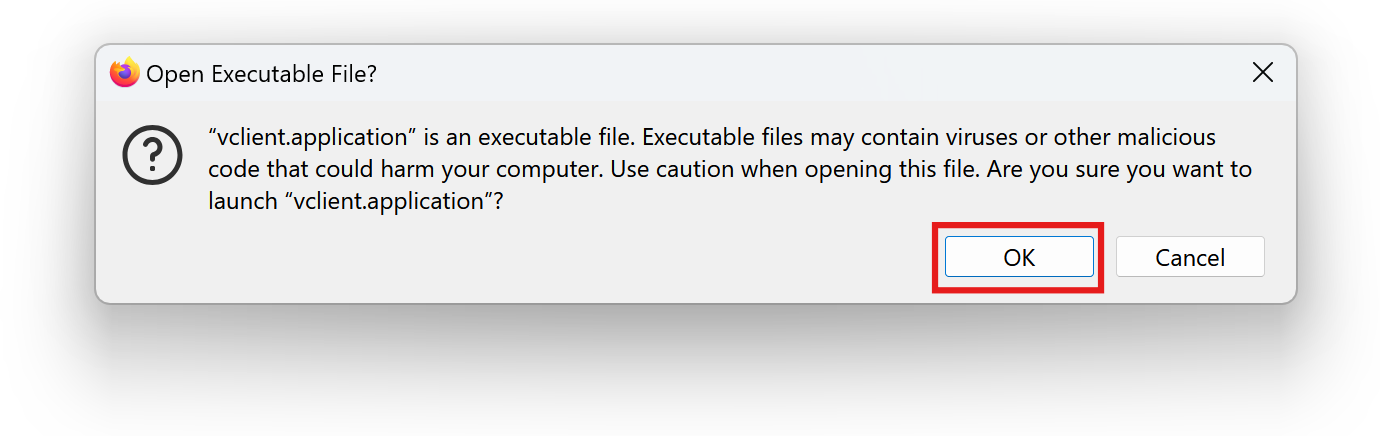Image resolution: width=1380 pixels, height=436 pixels.
Task: Click the question mark warning icon
Action: point(152,155)
